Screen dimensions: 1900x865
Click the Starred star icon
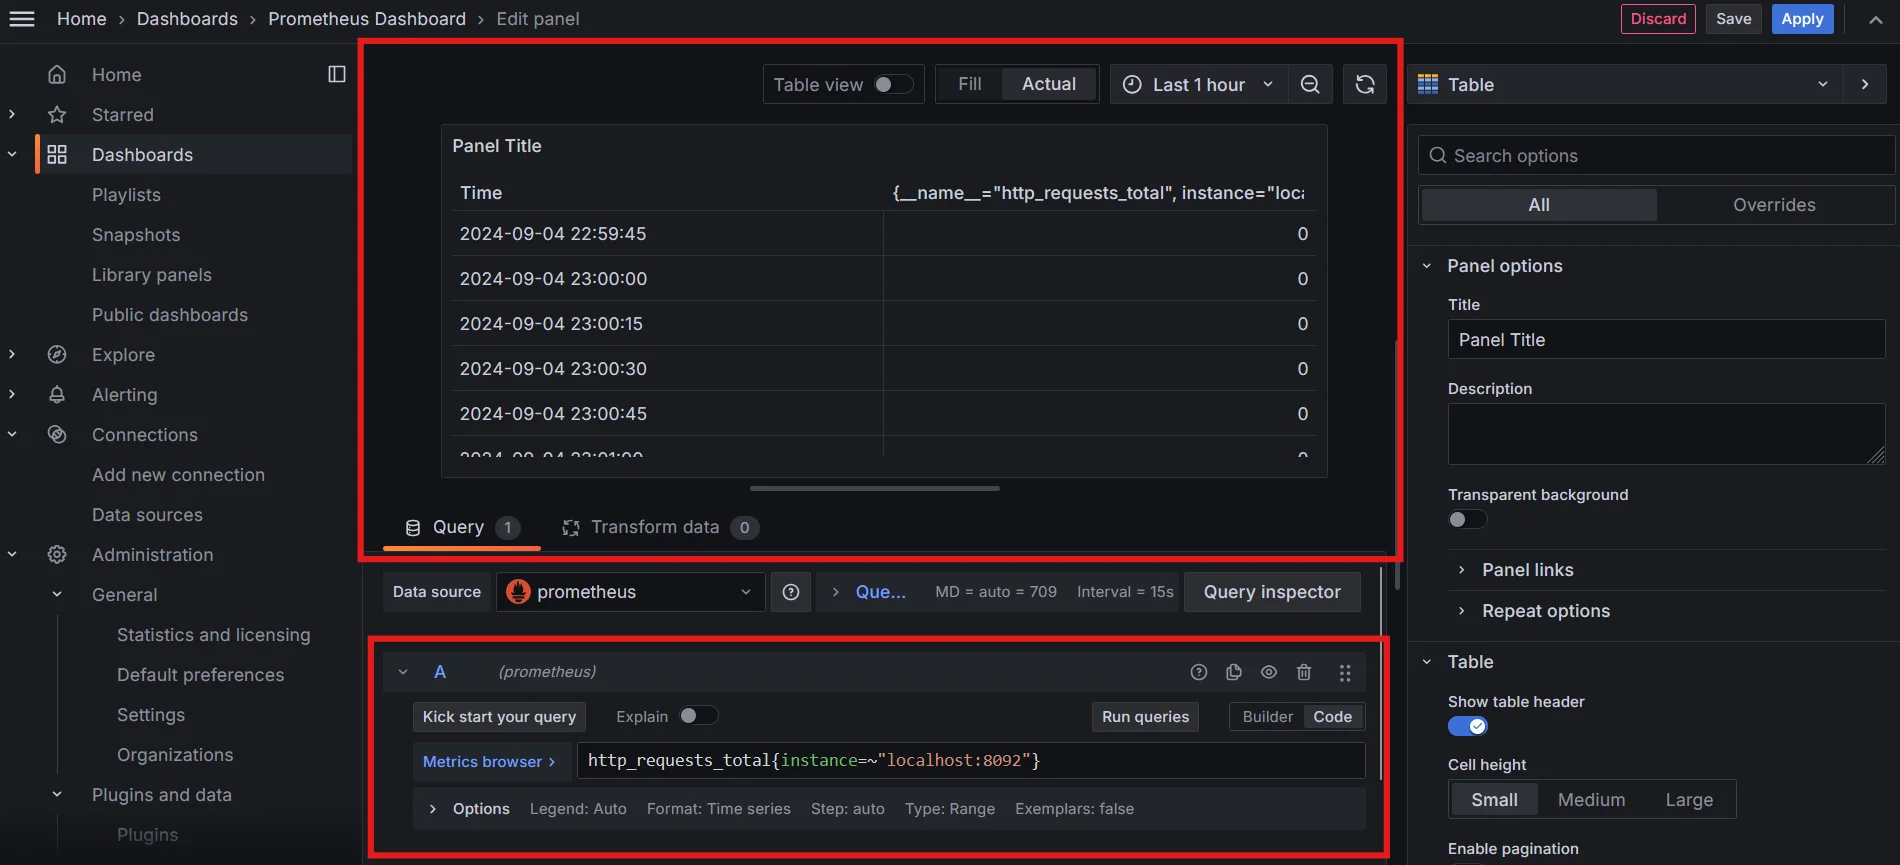coord(57,115)
